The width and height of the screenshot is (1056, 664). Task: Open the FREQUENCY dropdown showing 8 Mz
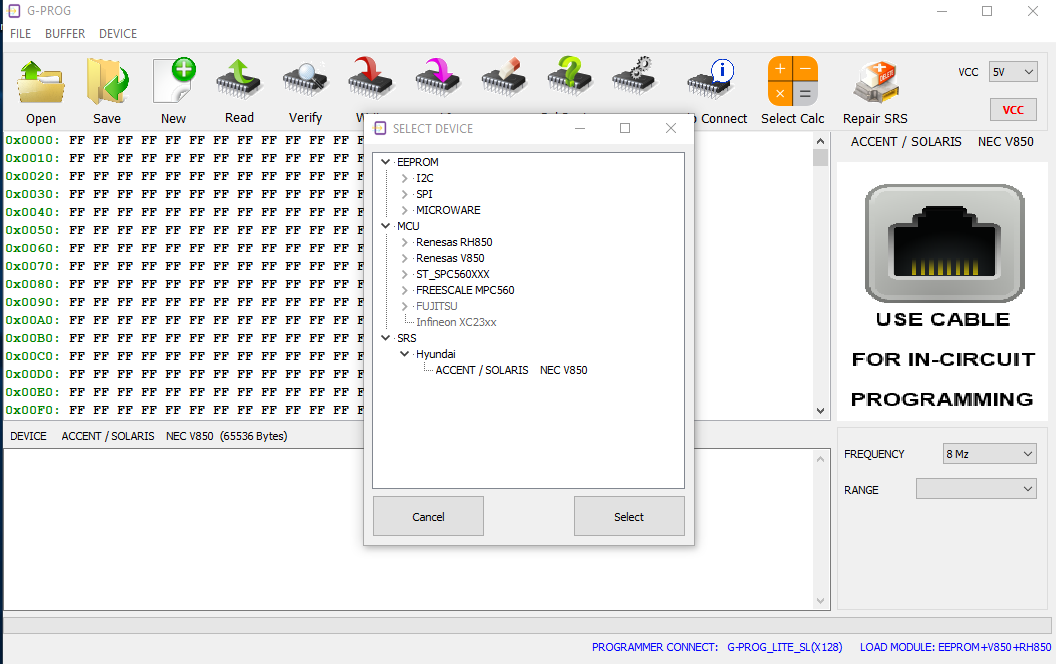tap(989, 454)
